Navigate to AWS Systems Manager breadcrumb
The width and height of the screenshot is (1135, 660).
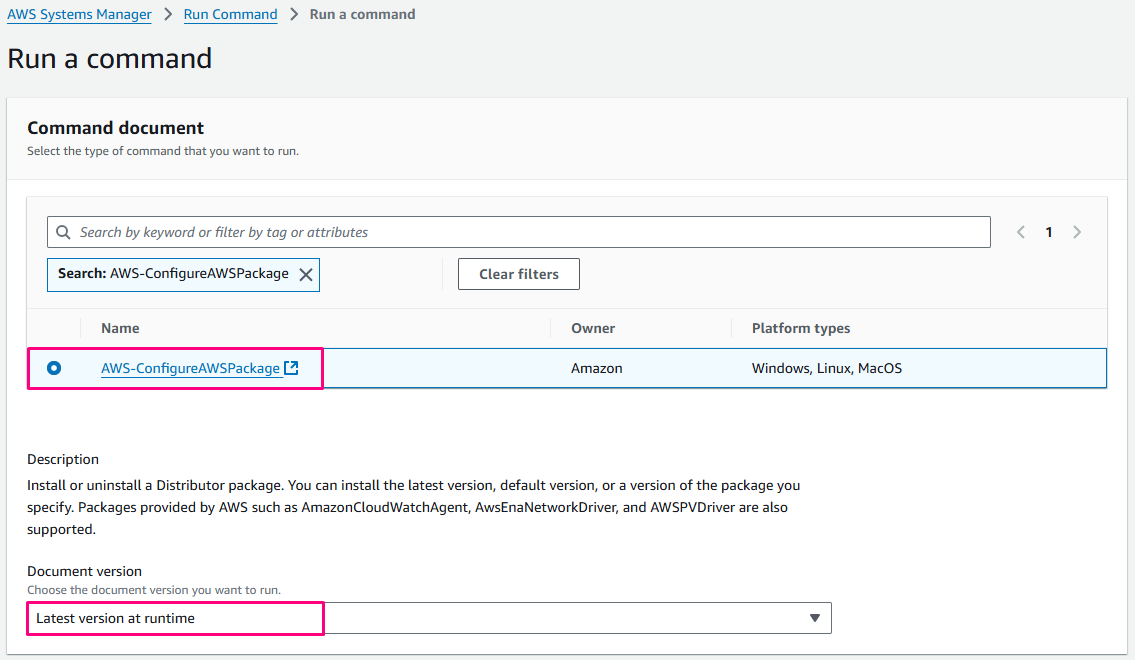pos(80,15)
